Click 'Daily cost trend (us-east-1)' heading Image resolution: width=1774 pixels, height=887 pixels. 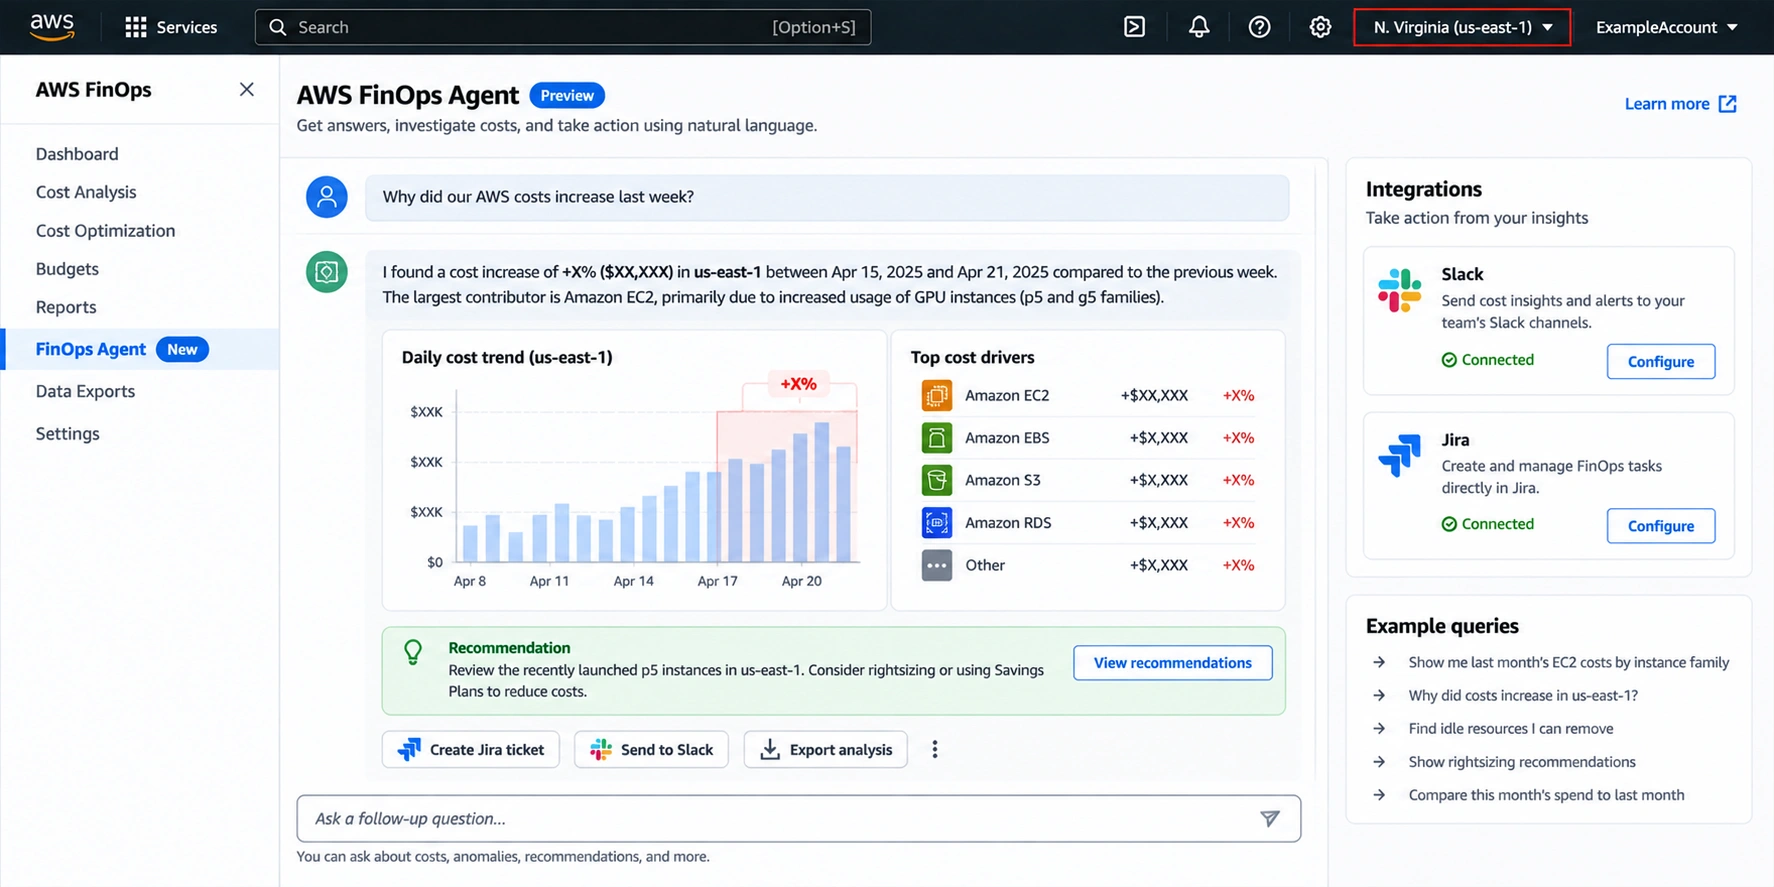pos(507,357)
